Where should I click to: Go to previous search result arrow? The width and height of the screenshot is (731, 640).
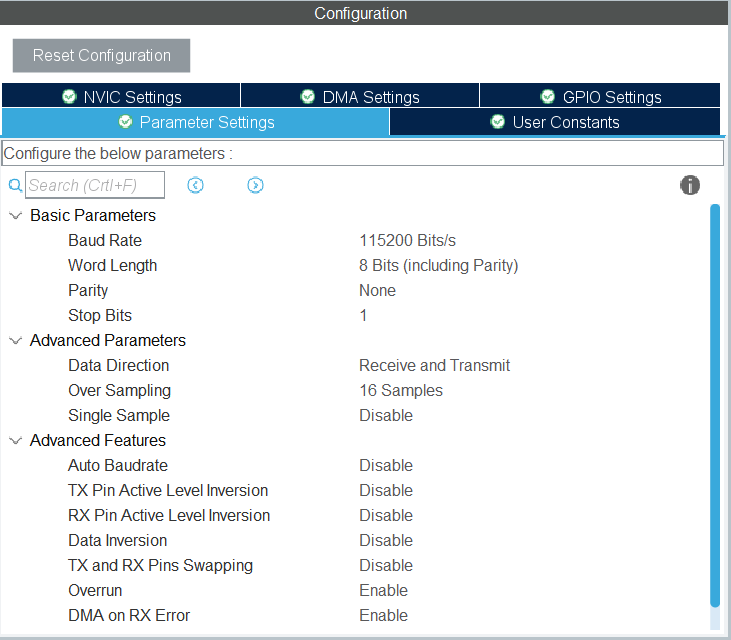195,185
